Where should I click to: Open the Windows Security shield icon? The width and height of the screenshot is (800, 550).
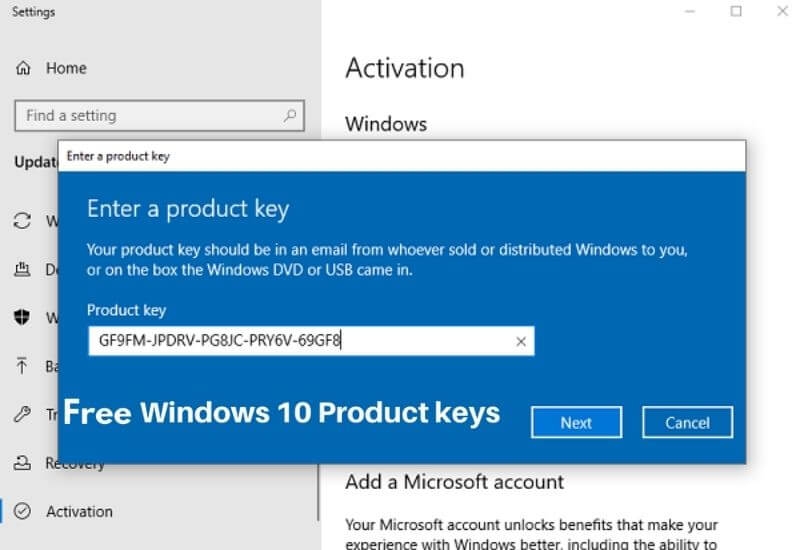(x=22, y=318)
